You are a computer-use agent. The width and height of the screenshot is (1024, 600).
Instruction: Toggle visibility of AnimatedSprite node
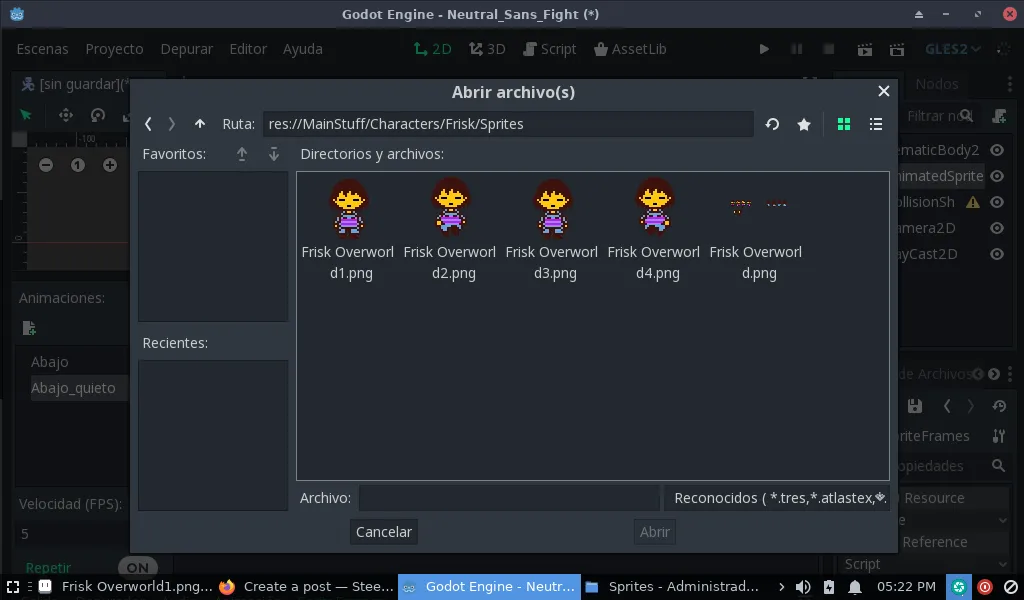tap(997, 176)
